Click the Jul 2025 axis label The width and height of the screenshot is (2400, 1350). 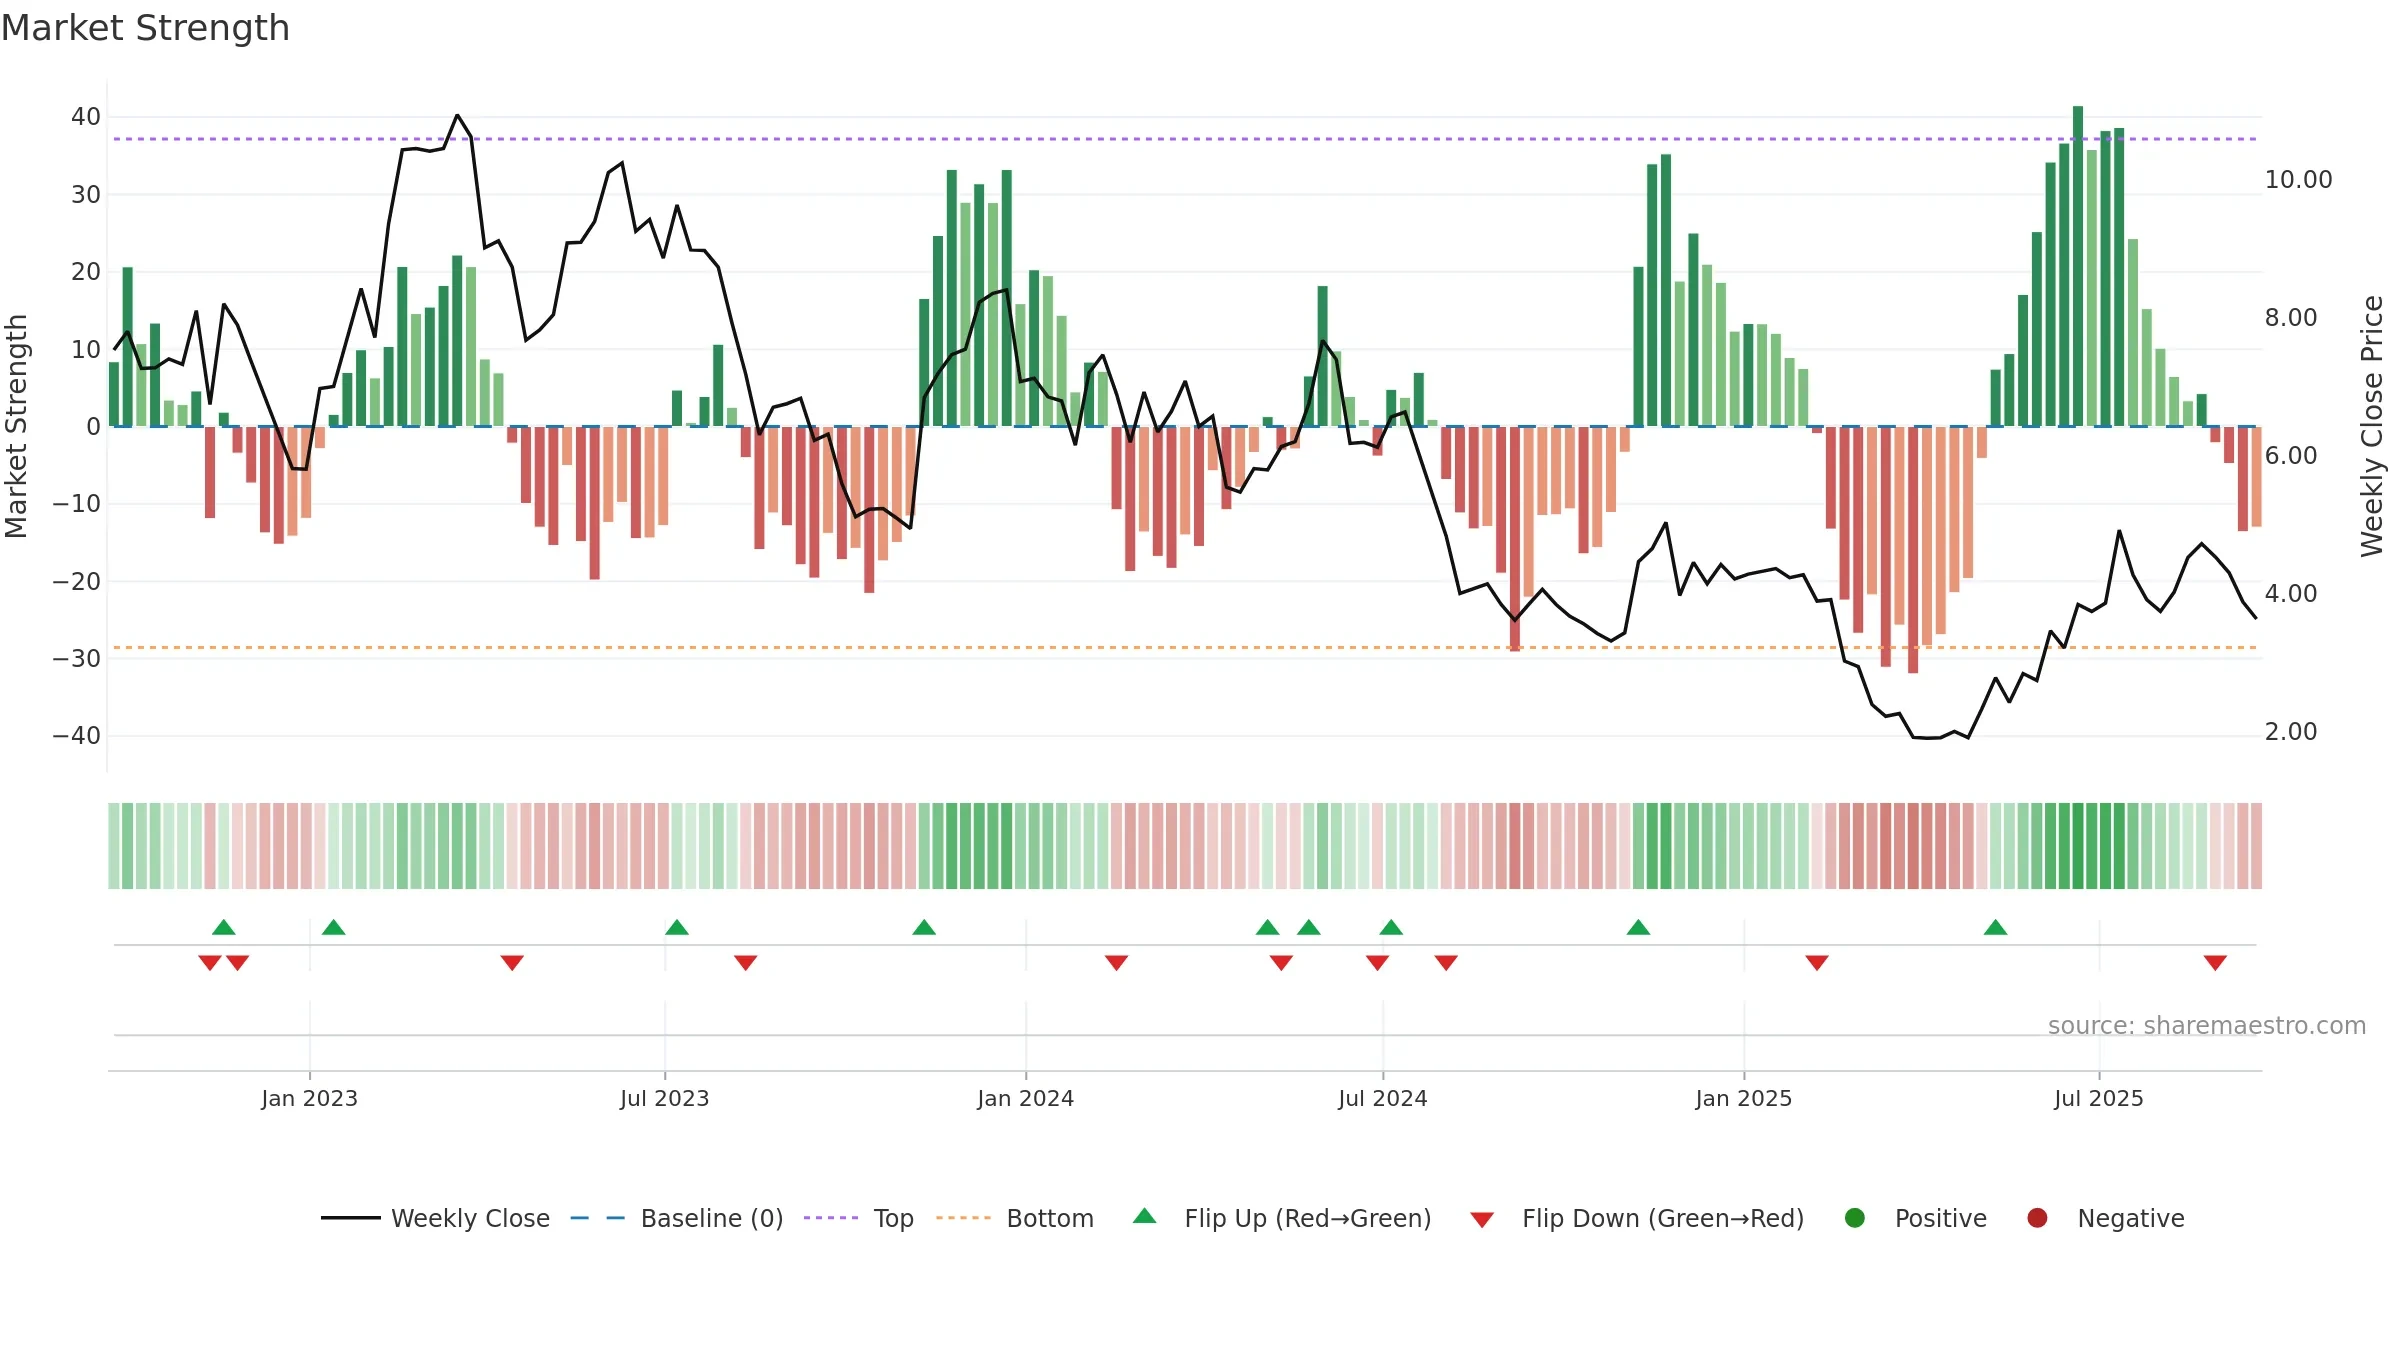[2099, 1098]
